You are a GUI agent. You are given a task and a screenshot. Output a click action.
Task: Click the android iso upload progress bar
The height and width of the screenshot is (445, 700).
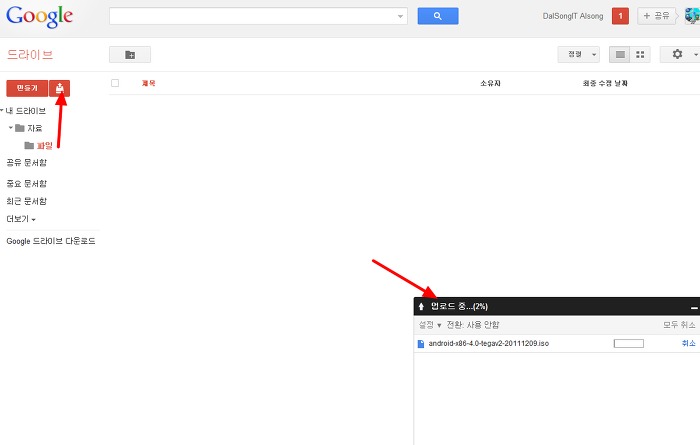pyautogui.click(x=628, y=343)
